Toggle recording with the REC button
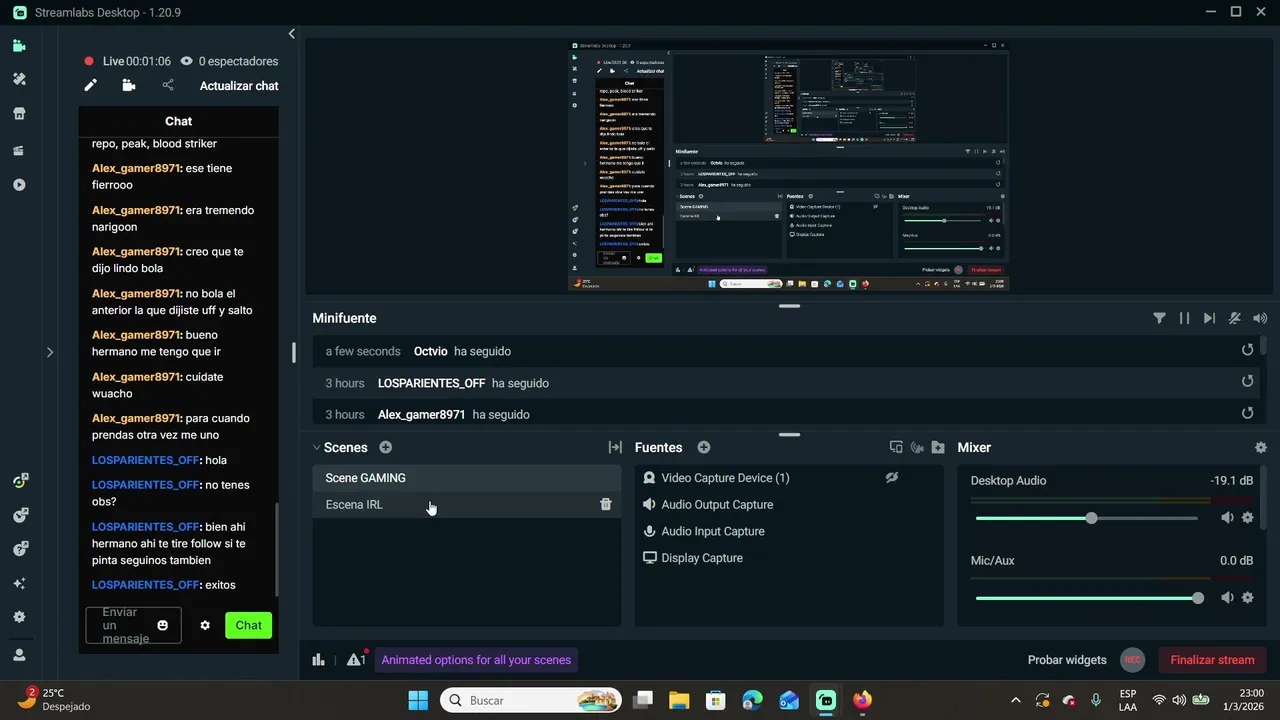Viewport: 1280px width, 720px height. (1132, 660)
